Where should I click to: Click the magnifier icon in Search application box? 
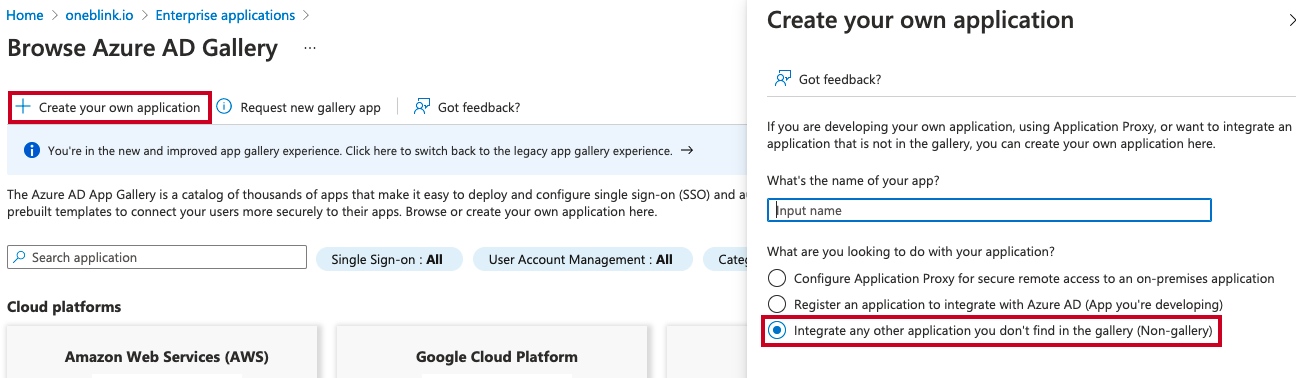(x=20, y=257)
